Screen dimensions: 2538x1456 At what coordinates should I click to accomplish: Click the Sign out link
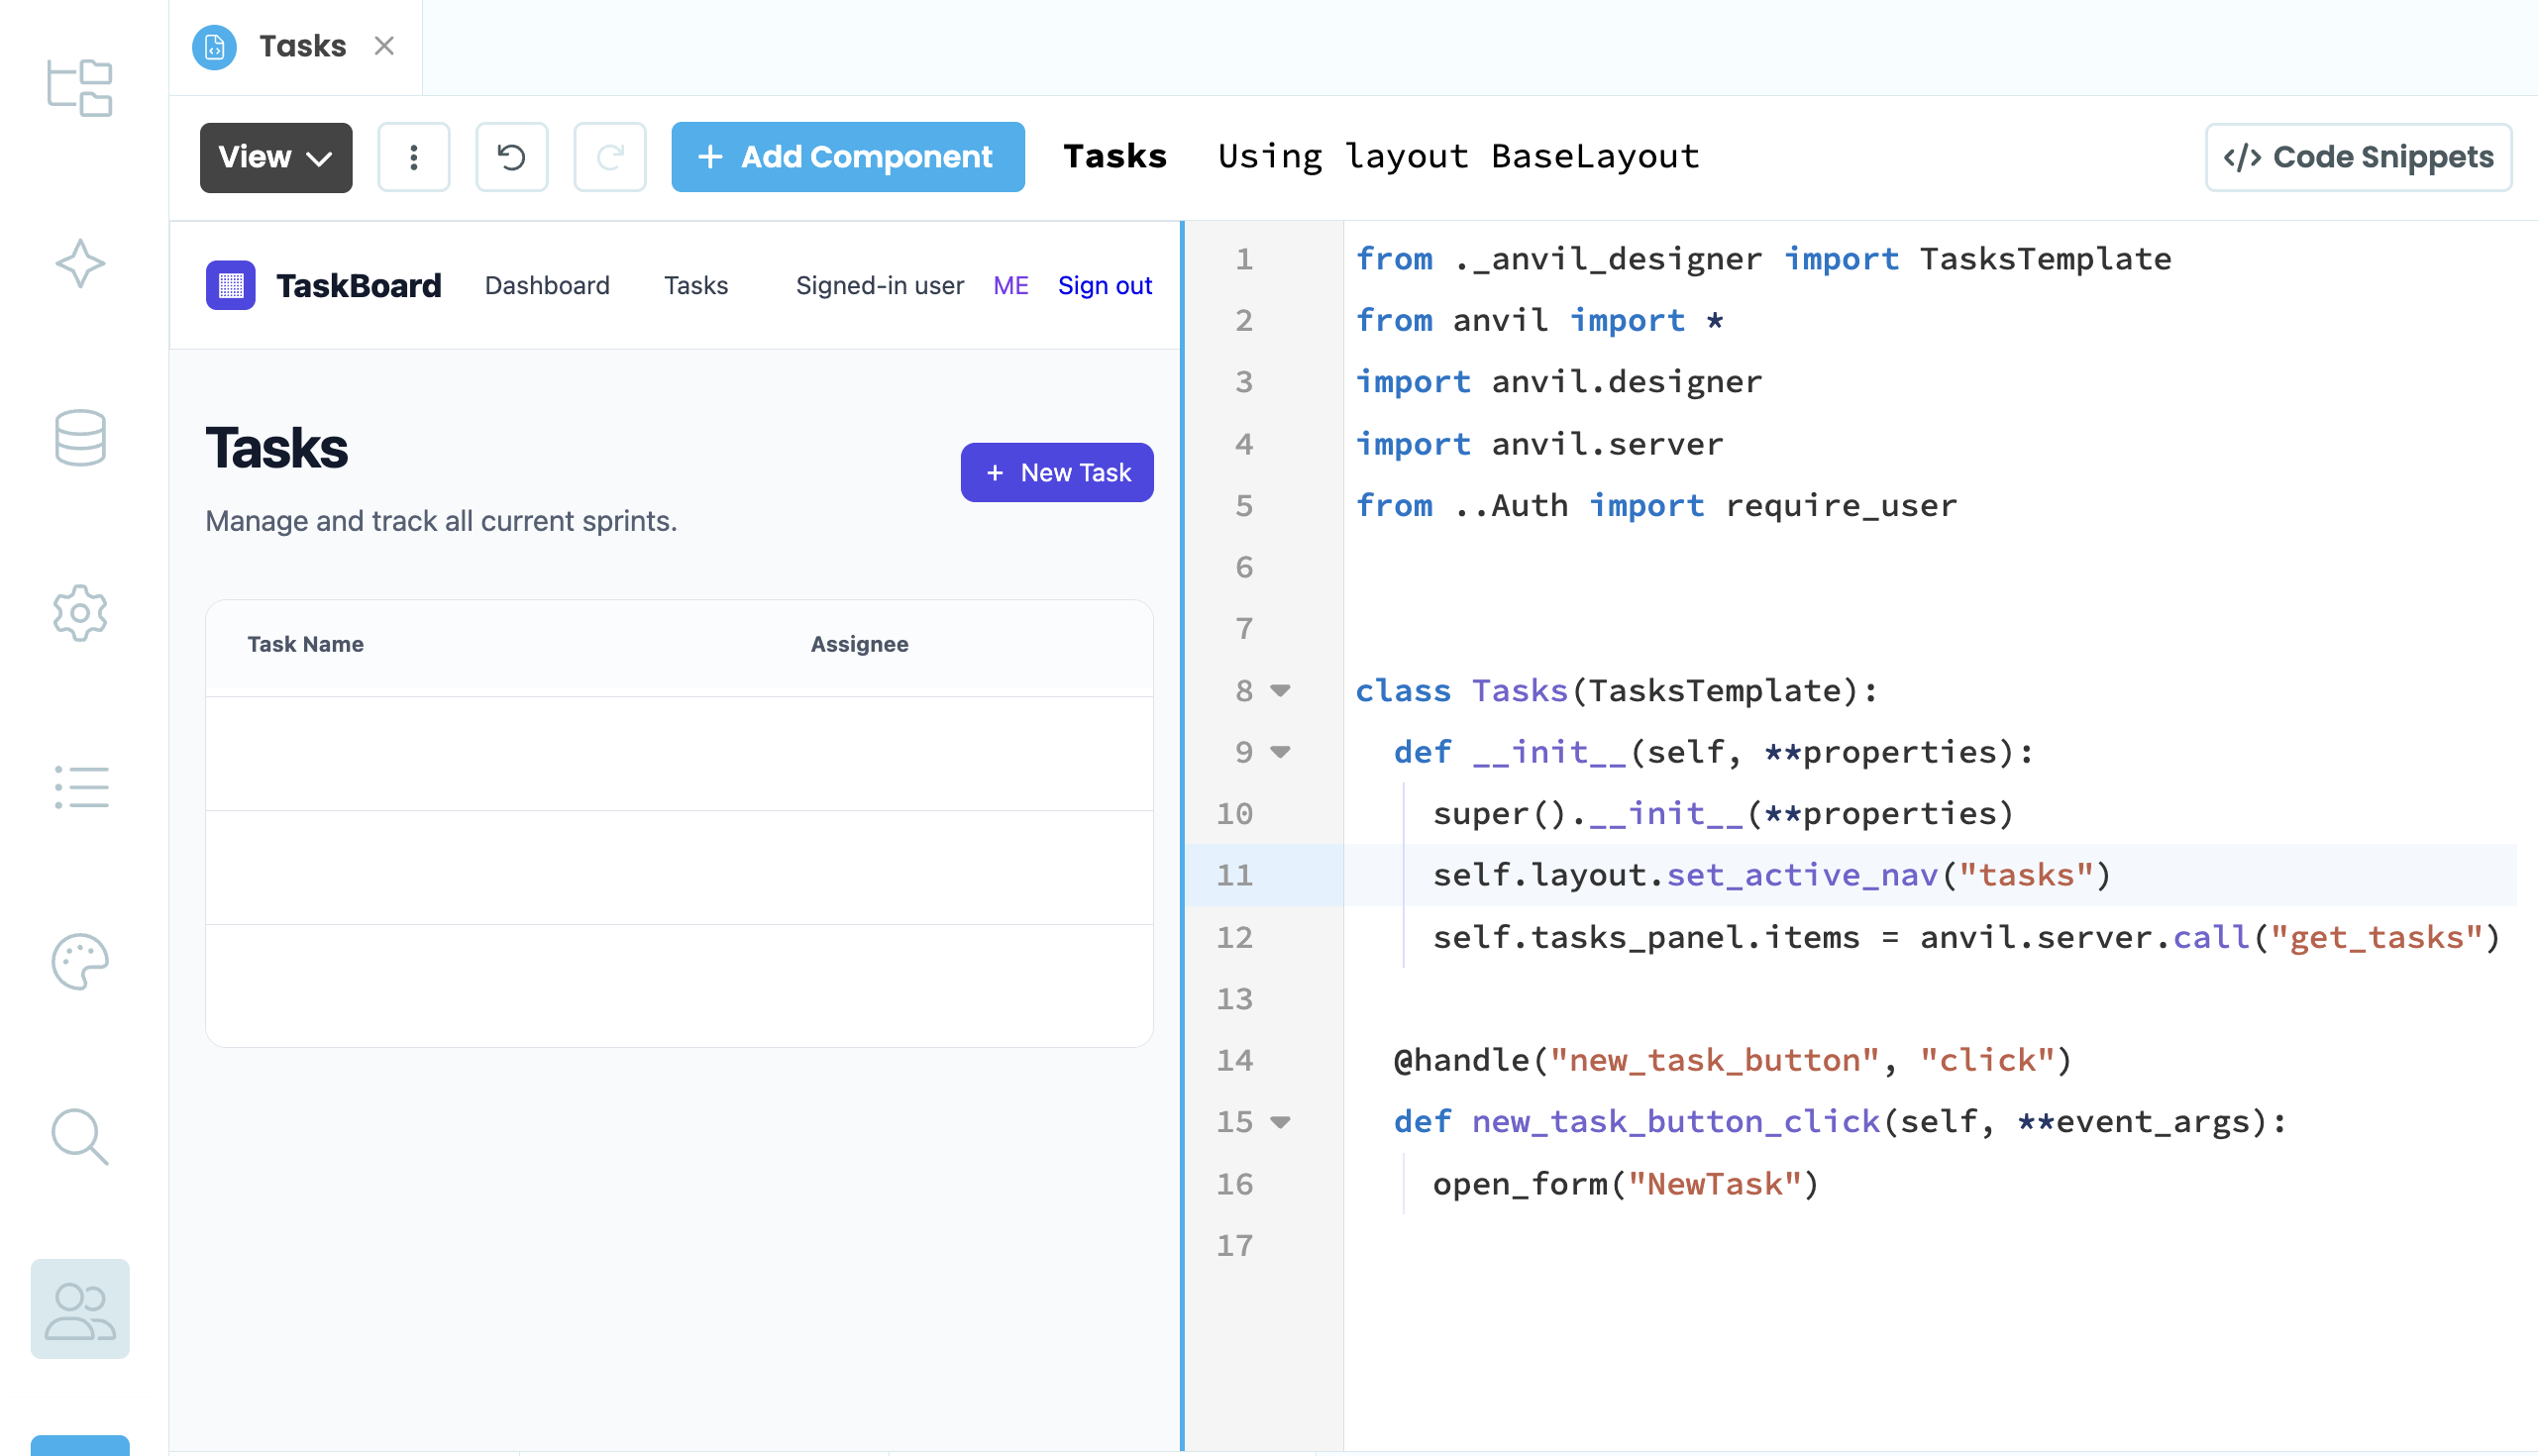[x=1105, y=286]
